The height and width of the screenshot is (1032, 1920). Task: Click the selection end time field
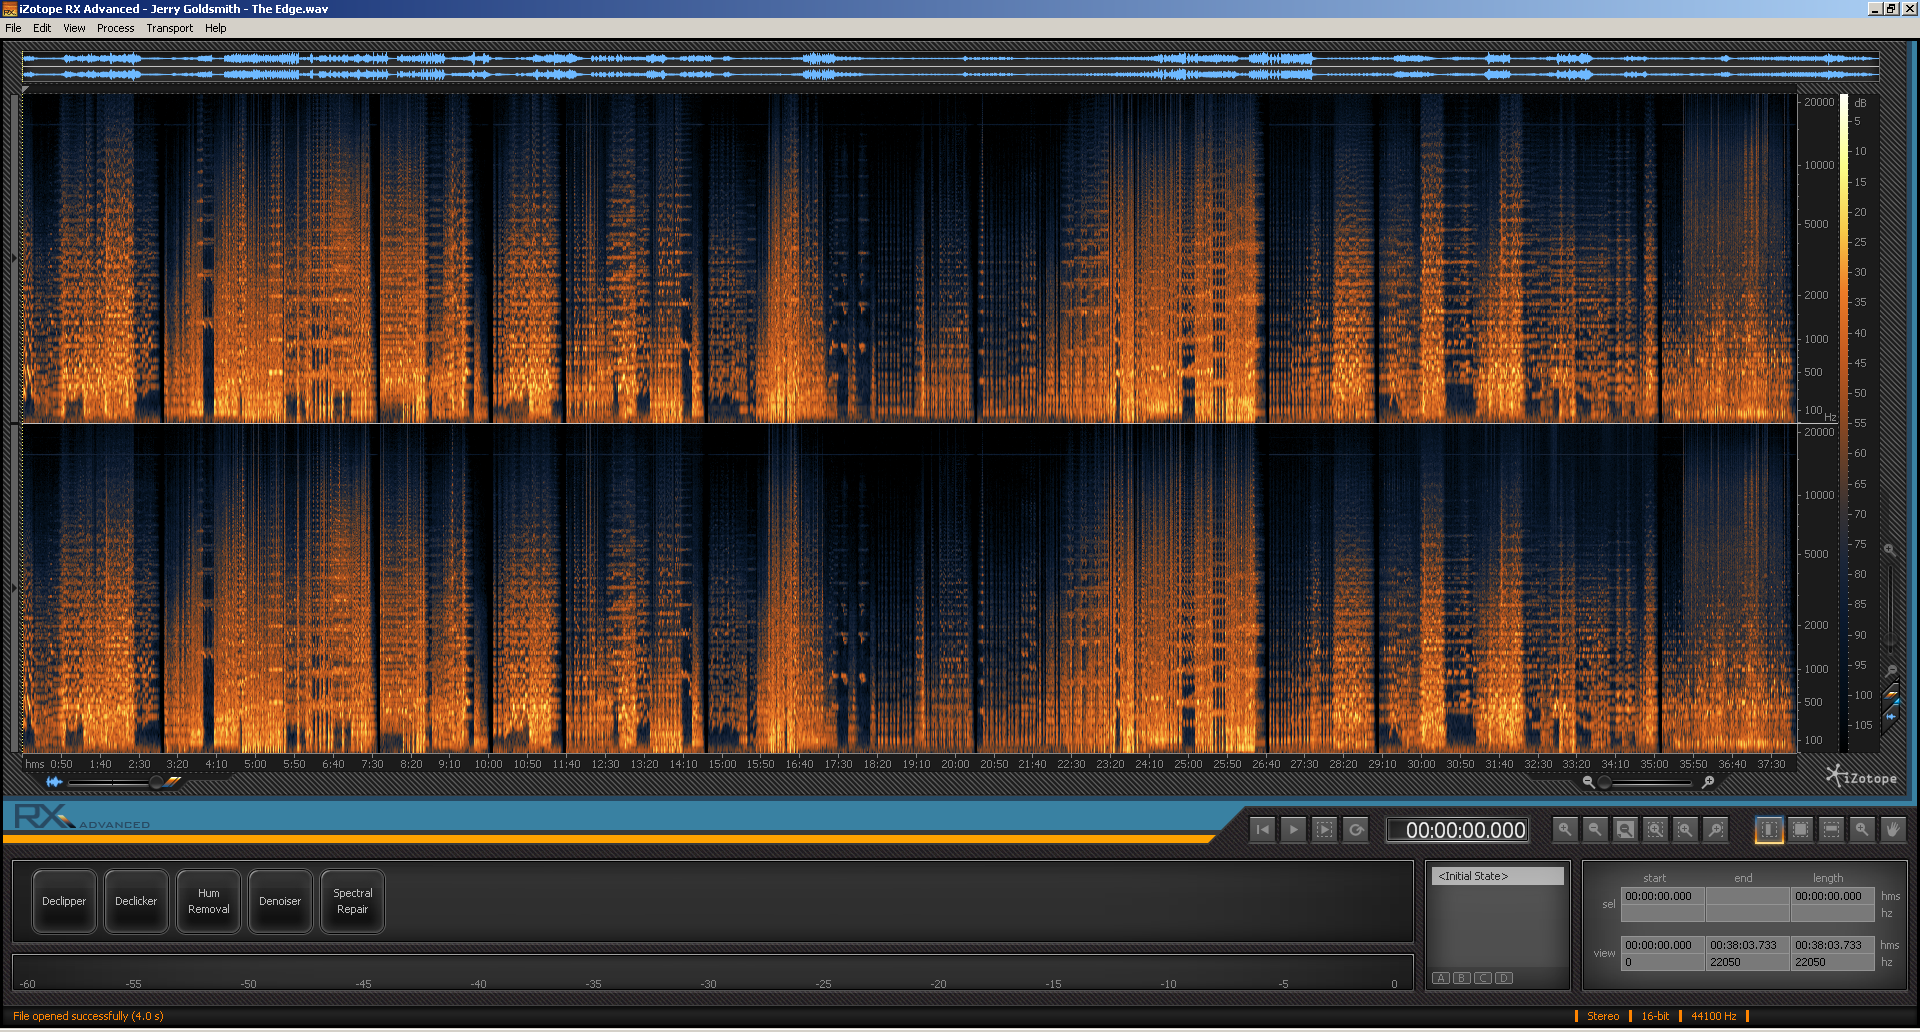(1748, 896)
